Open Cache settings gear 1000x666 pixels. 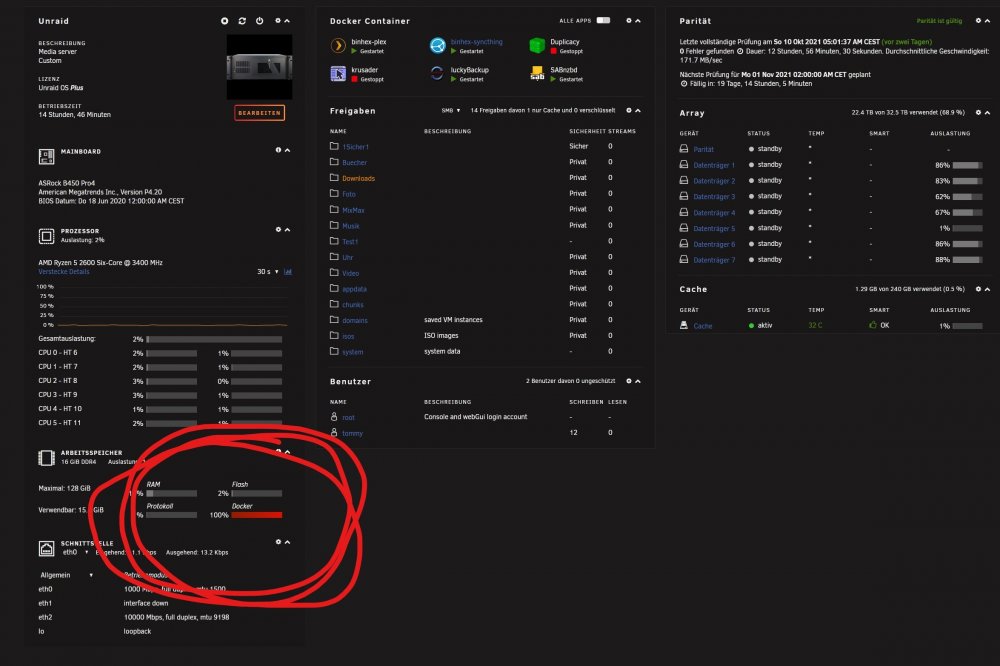[978, 289]
